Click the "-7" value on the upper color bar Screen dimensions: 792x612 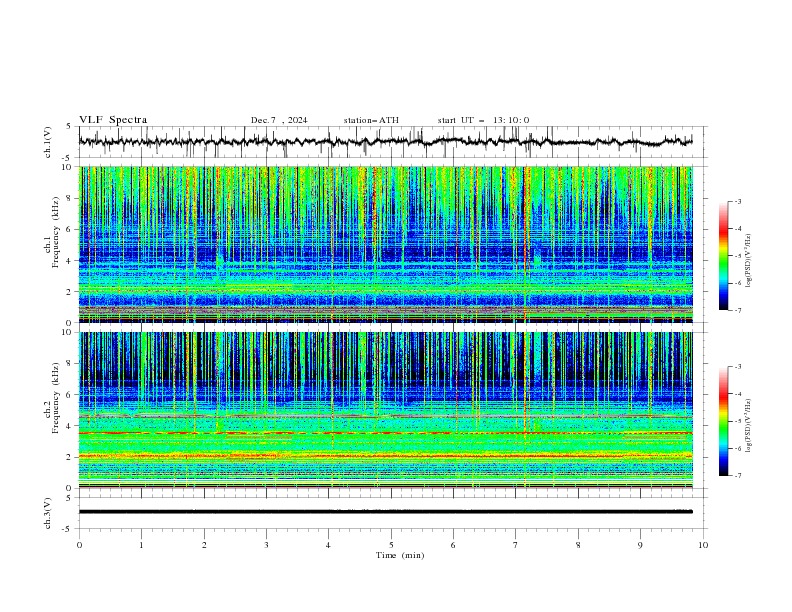pyautogui.click(x=738, y=310)
